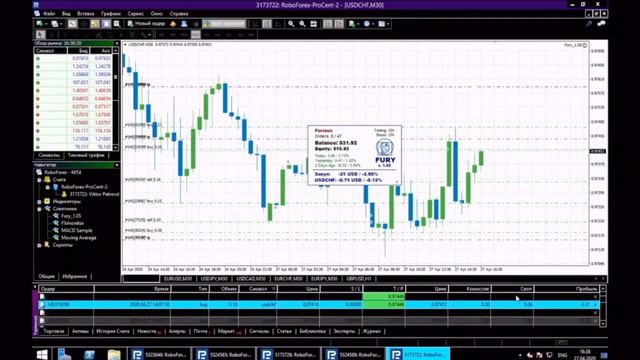Click the Прибыль column header
This screenshot has width=640, height=360.
click(x=567, y=289)
